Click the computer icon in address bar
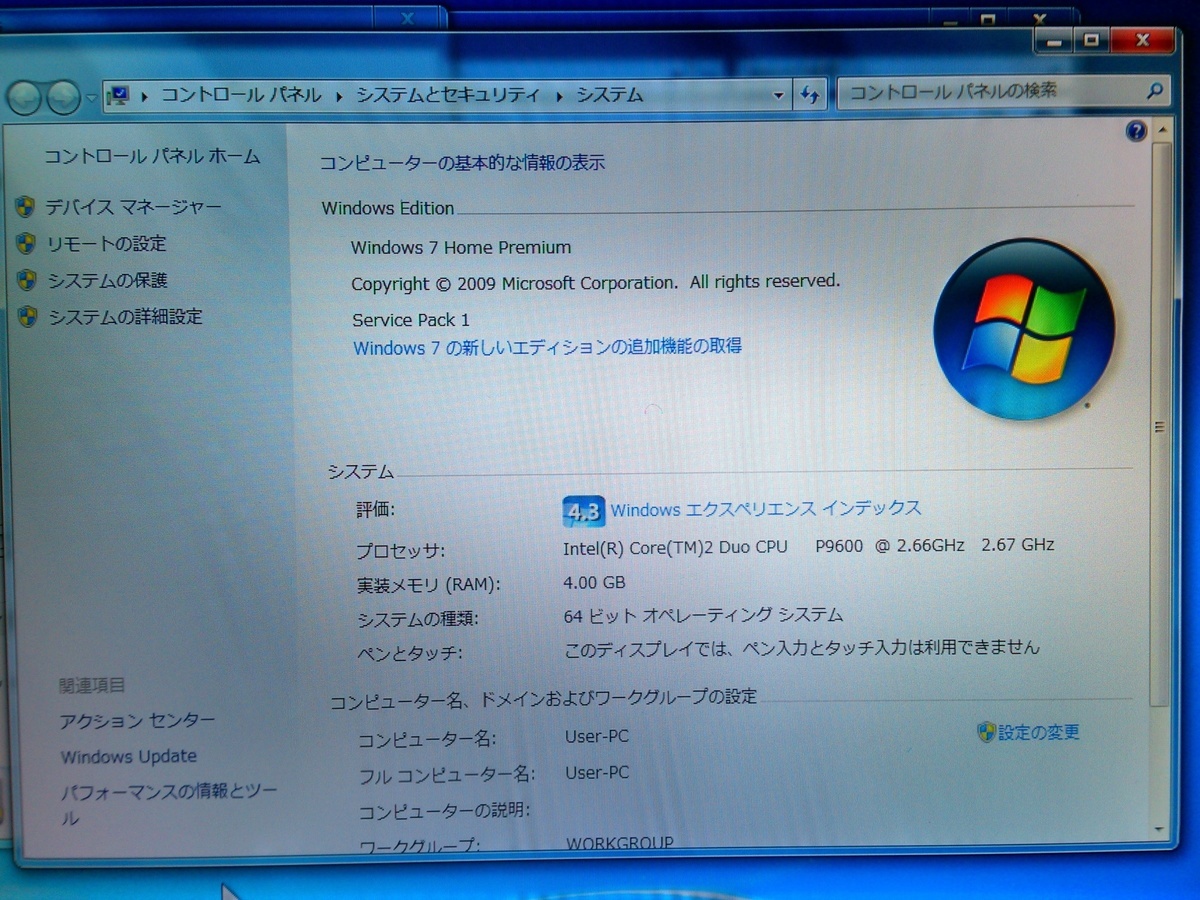Screen dimensions: 1200x900 (119, 95)
